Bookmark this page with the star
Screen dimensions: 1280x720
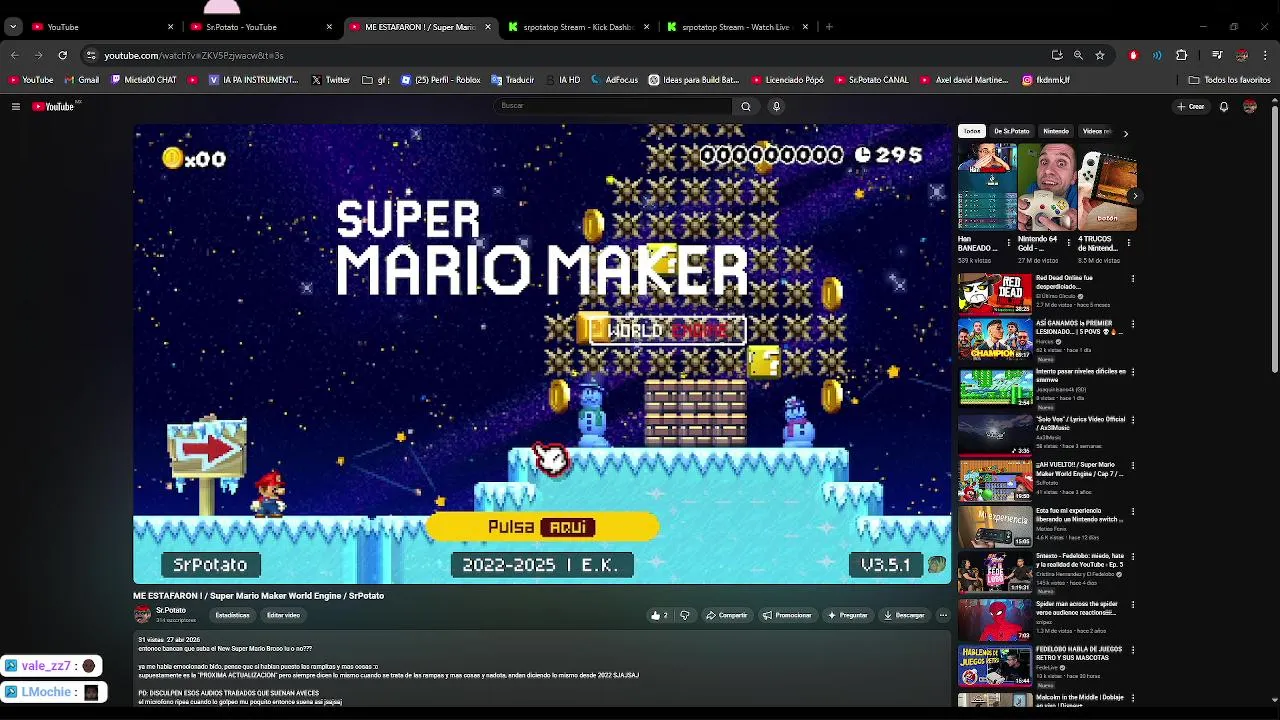pos(1100,55)
